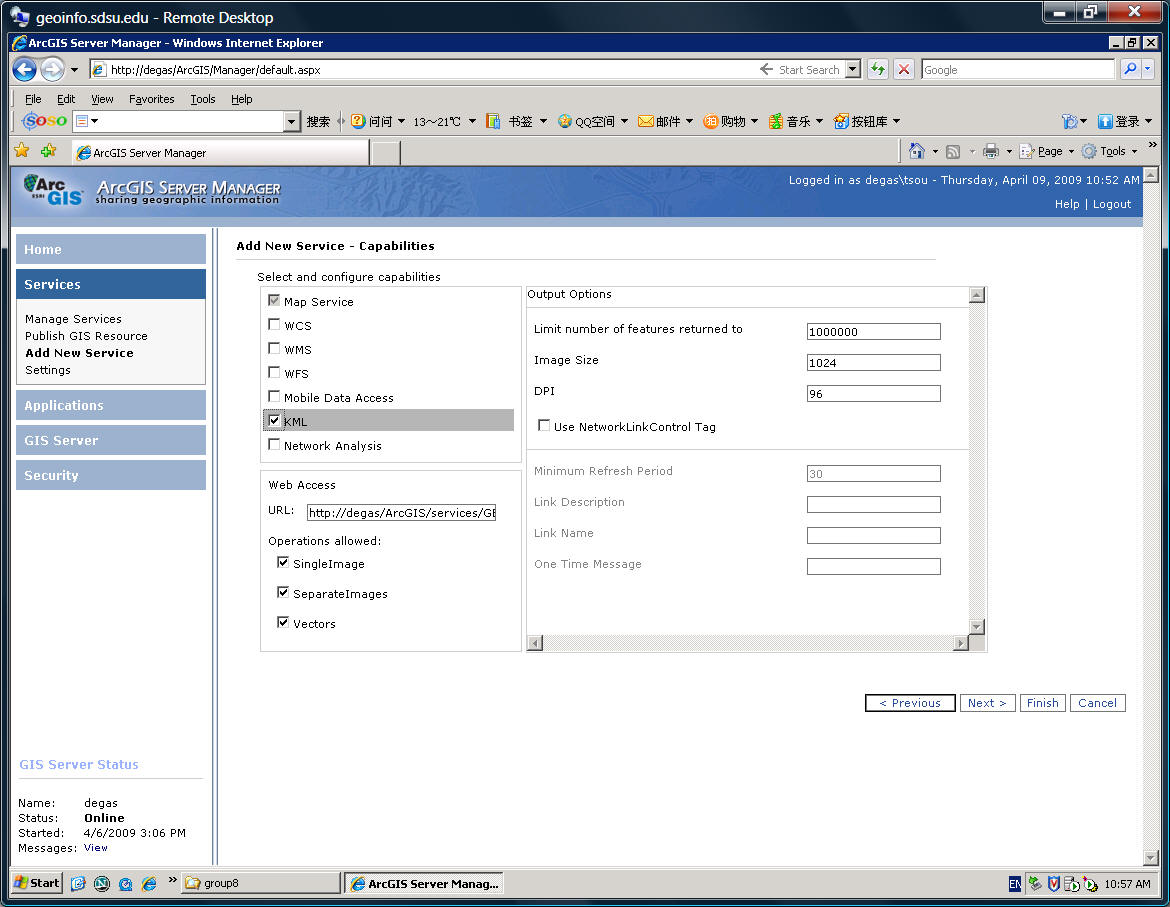Click the Add to Favorites star-plus icon
This screenshot has height=907, width=1170.
(49, 151)
